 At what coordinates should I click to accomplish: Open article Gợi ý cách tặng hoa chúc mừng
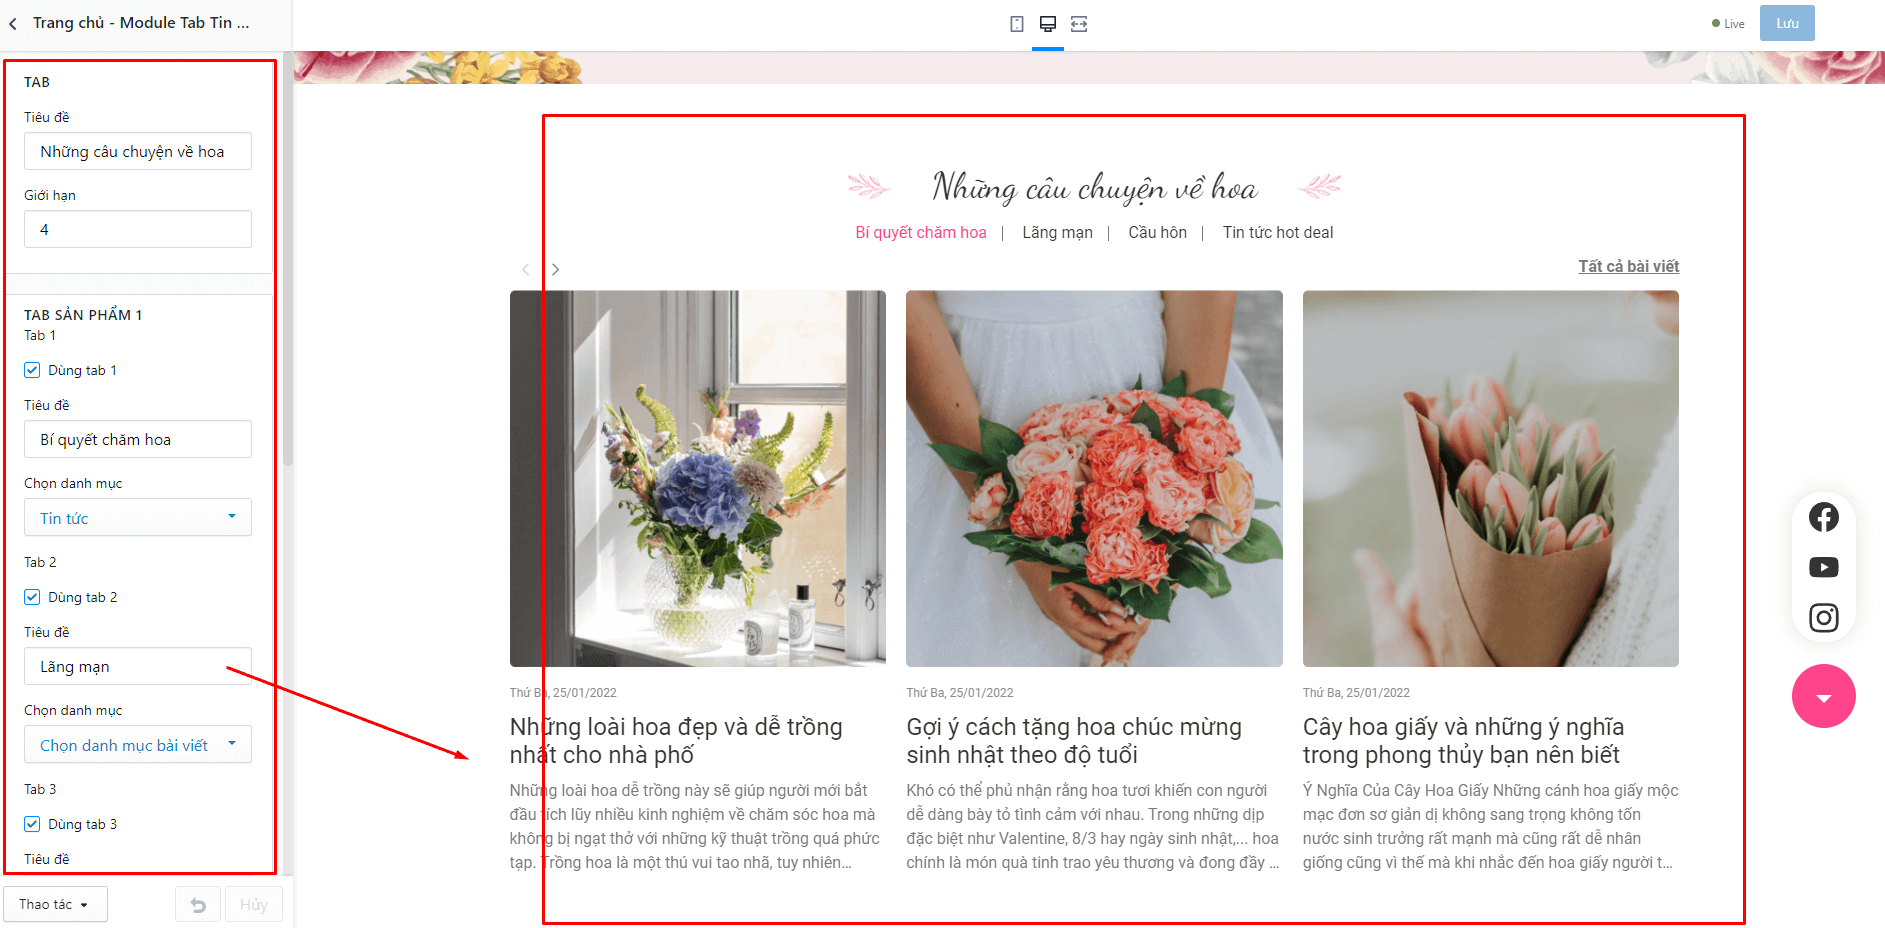(1074, 741)
